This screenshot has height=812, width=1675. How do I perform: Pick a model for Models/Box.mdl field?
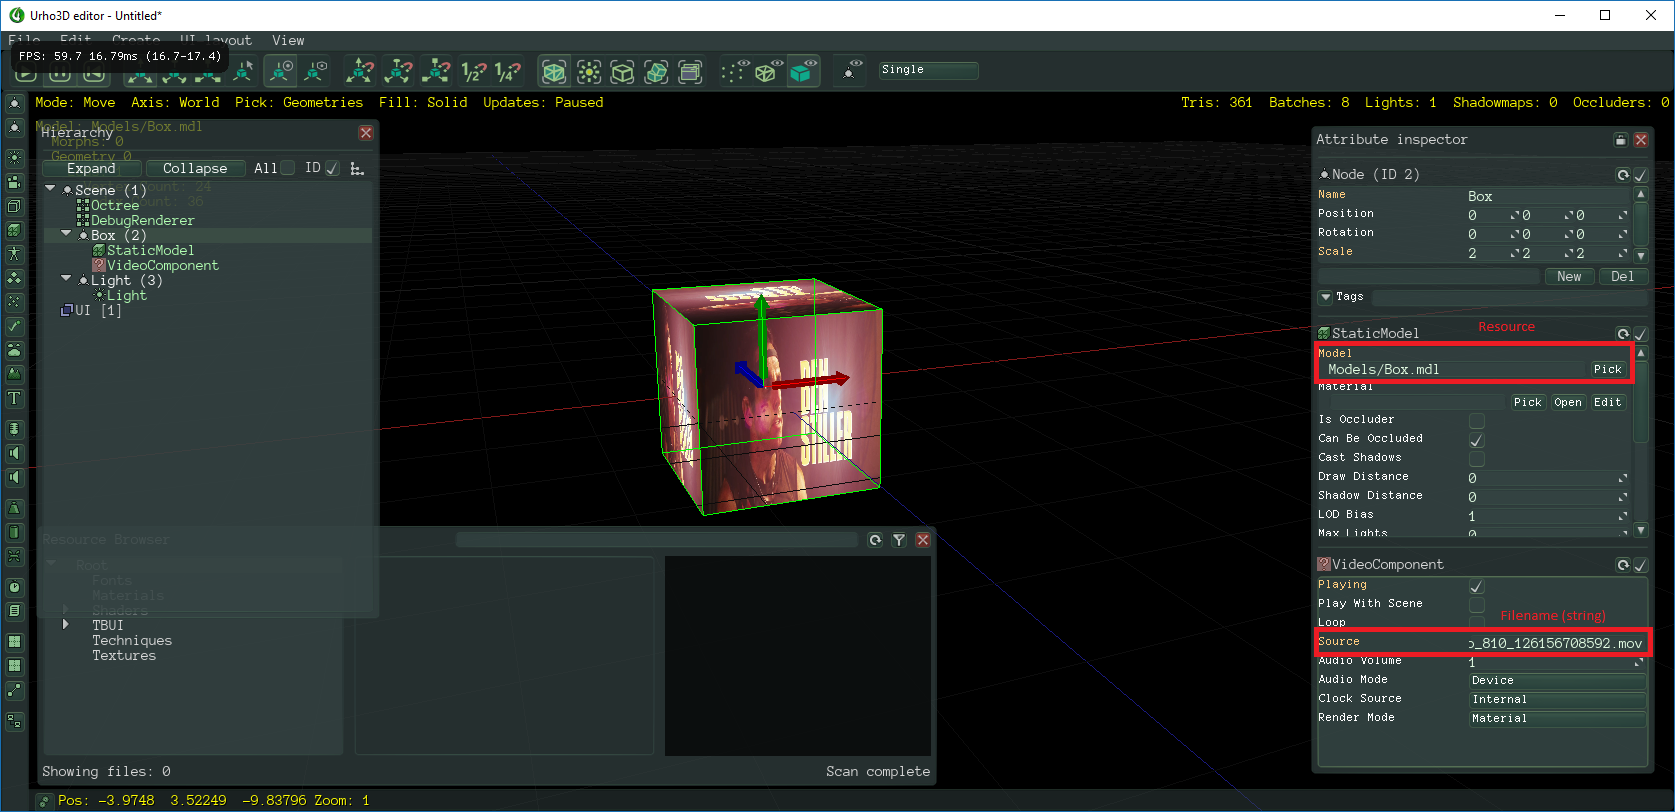[x=1607, y=370]
